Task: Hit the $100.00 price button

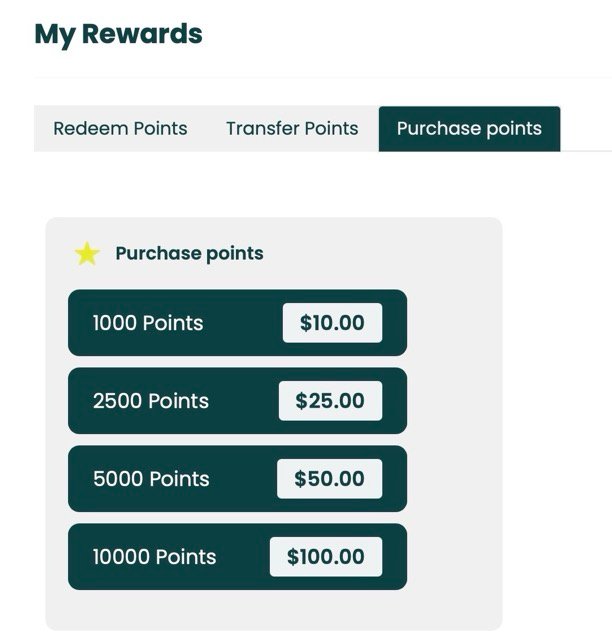Action: (325, 557)
